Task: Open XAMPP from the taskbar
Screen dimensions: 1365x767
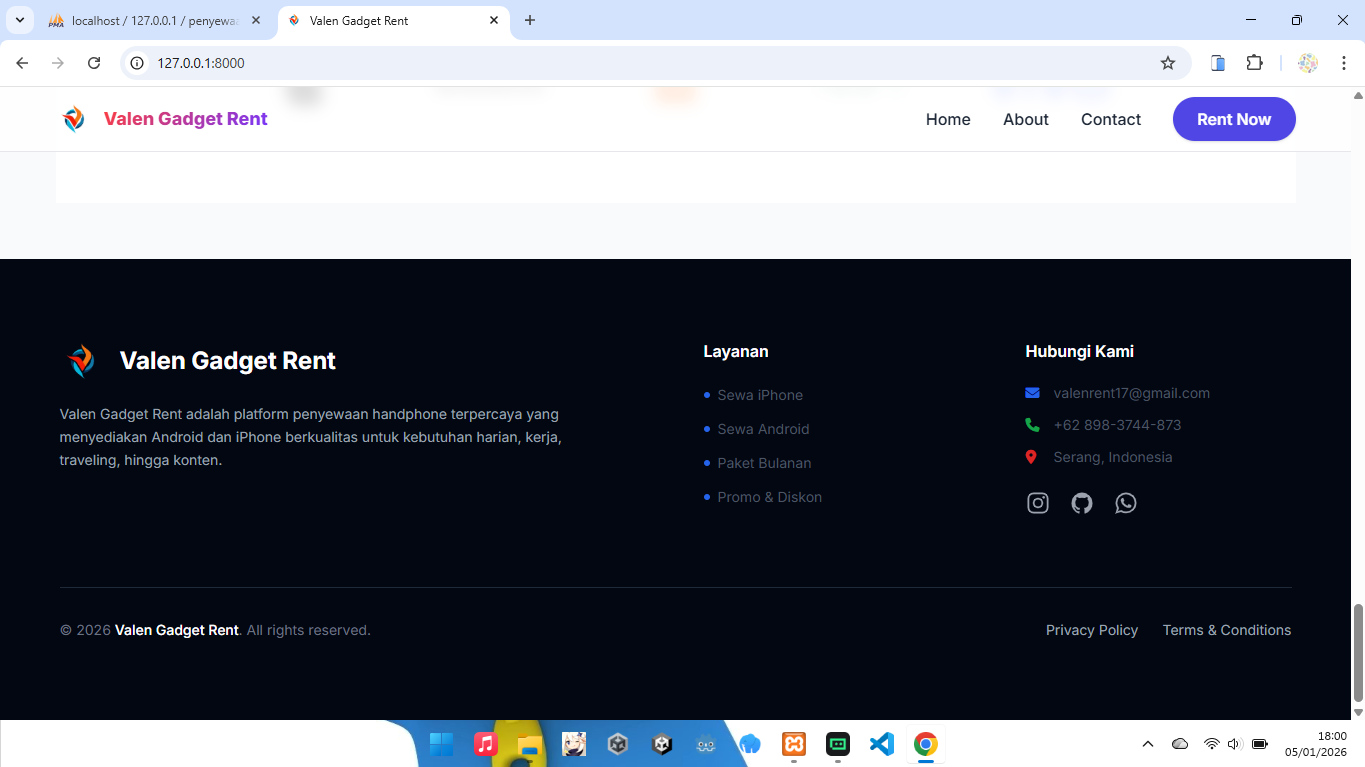Action: [794, 744]
